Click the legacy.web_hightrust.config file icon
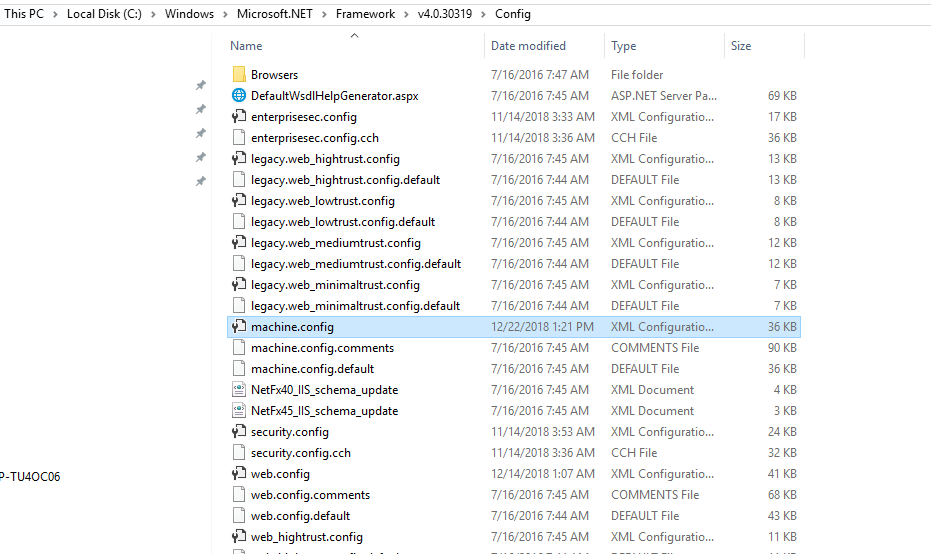This screenshot has height=554, width=931. tap(239, 159)
